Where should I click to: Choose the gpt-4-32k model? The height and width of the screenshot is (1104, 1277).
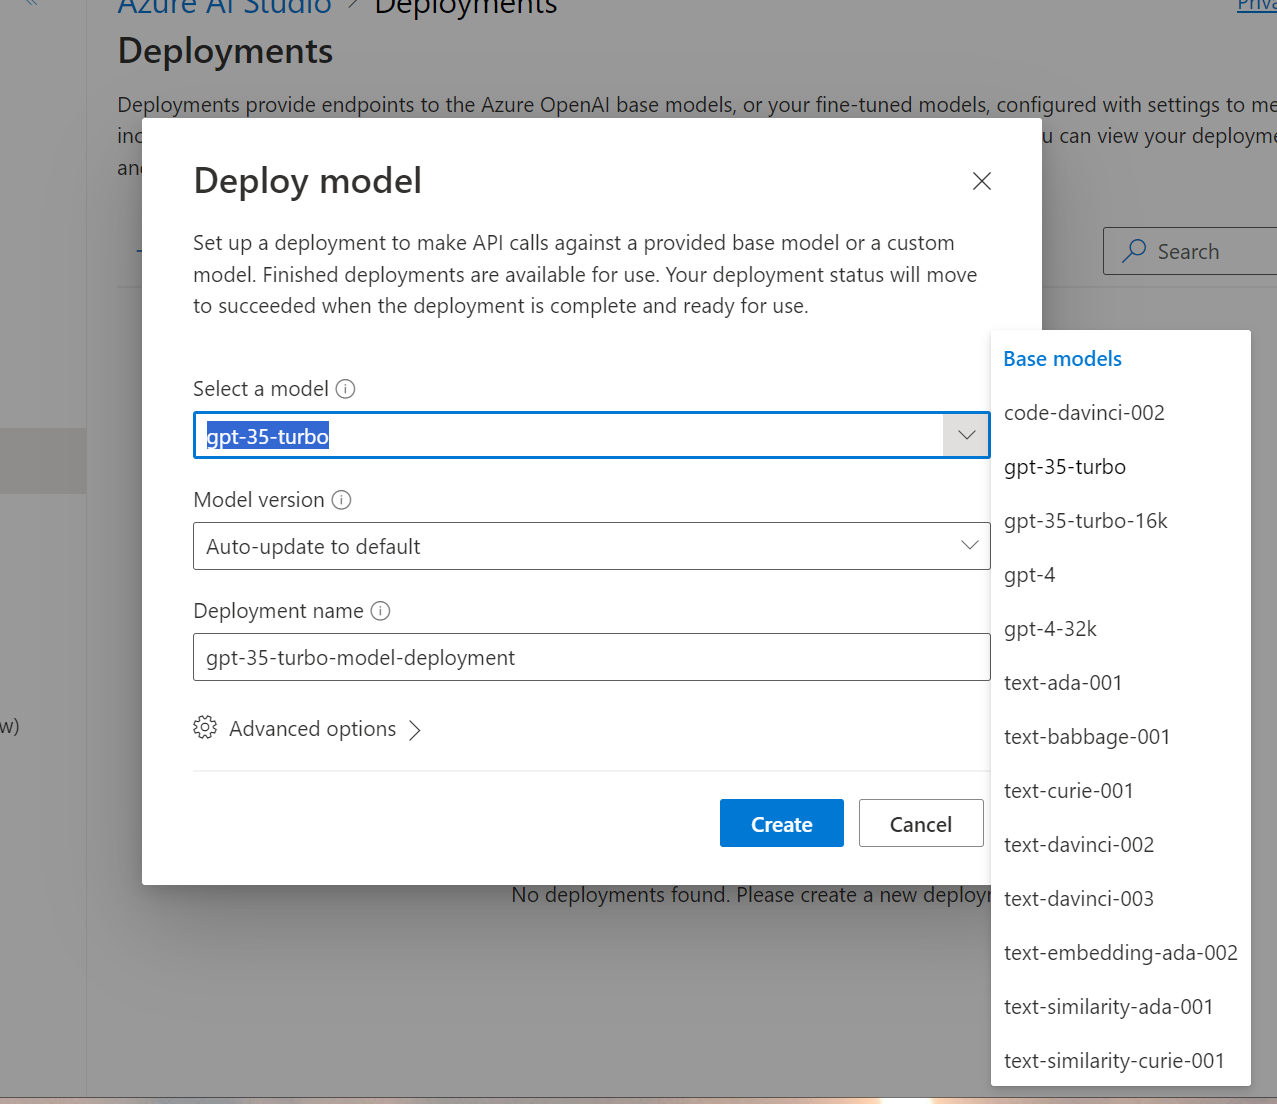click(x=1050, y=629)
